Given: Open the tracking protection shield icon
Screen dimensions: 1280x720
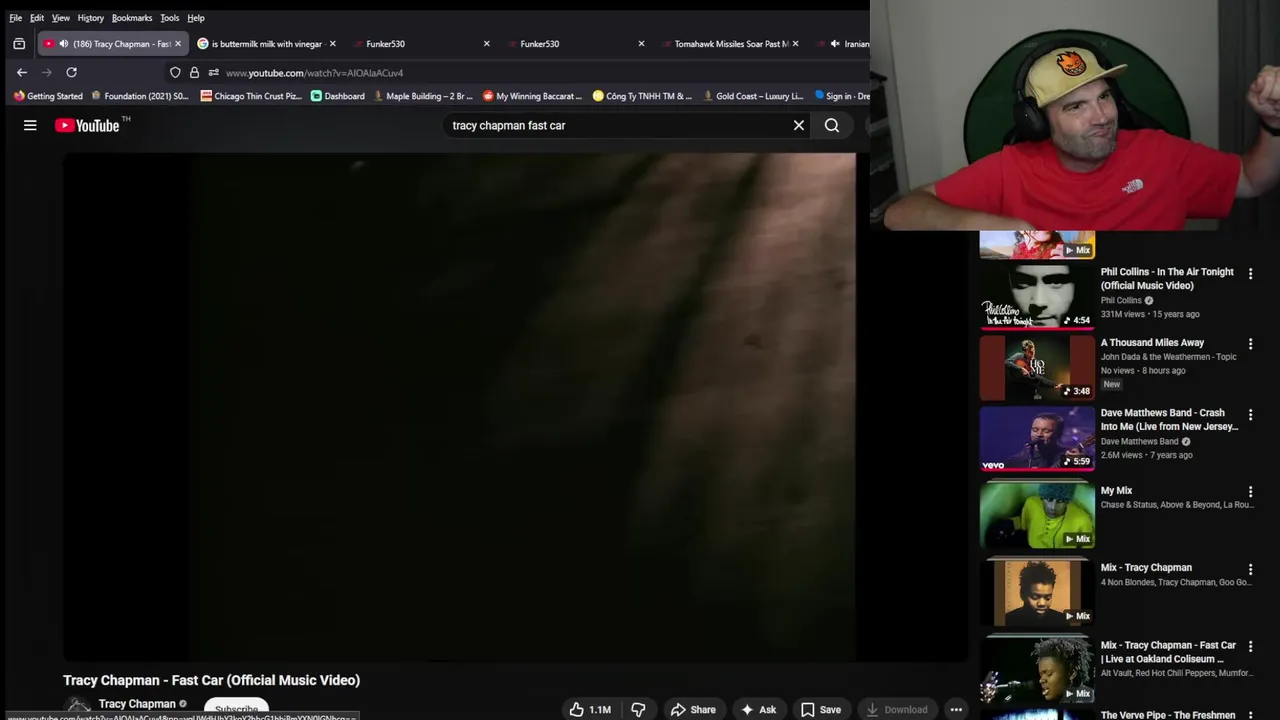Looking at the screenshot, I should point(175,72).
